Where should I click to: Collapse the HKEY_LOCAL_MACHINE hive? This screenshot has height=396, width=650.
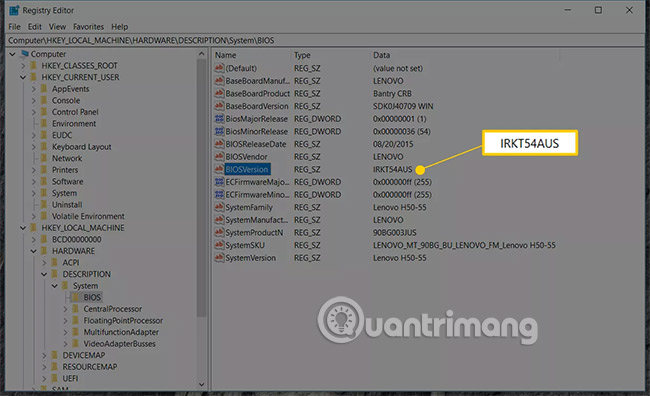coord(23,228)
